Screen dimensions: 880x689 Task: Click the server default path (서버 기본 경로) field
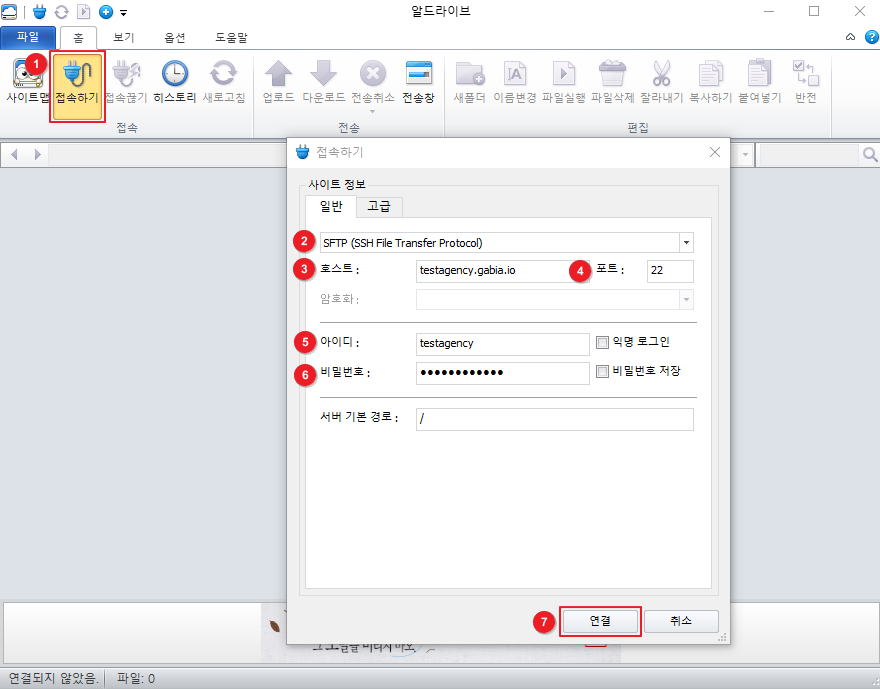point(554,419)
